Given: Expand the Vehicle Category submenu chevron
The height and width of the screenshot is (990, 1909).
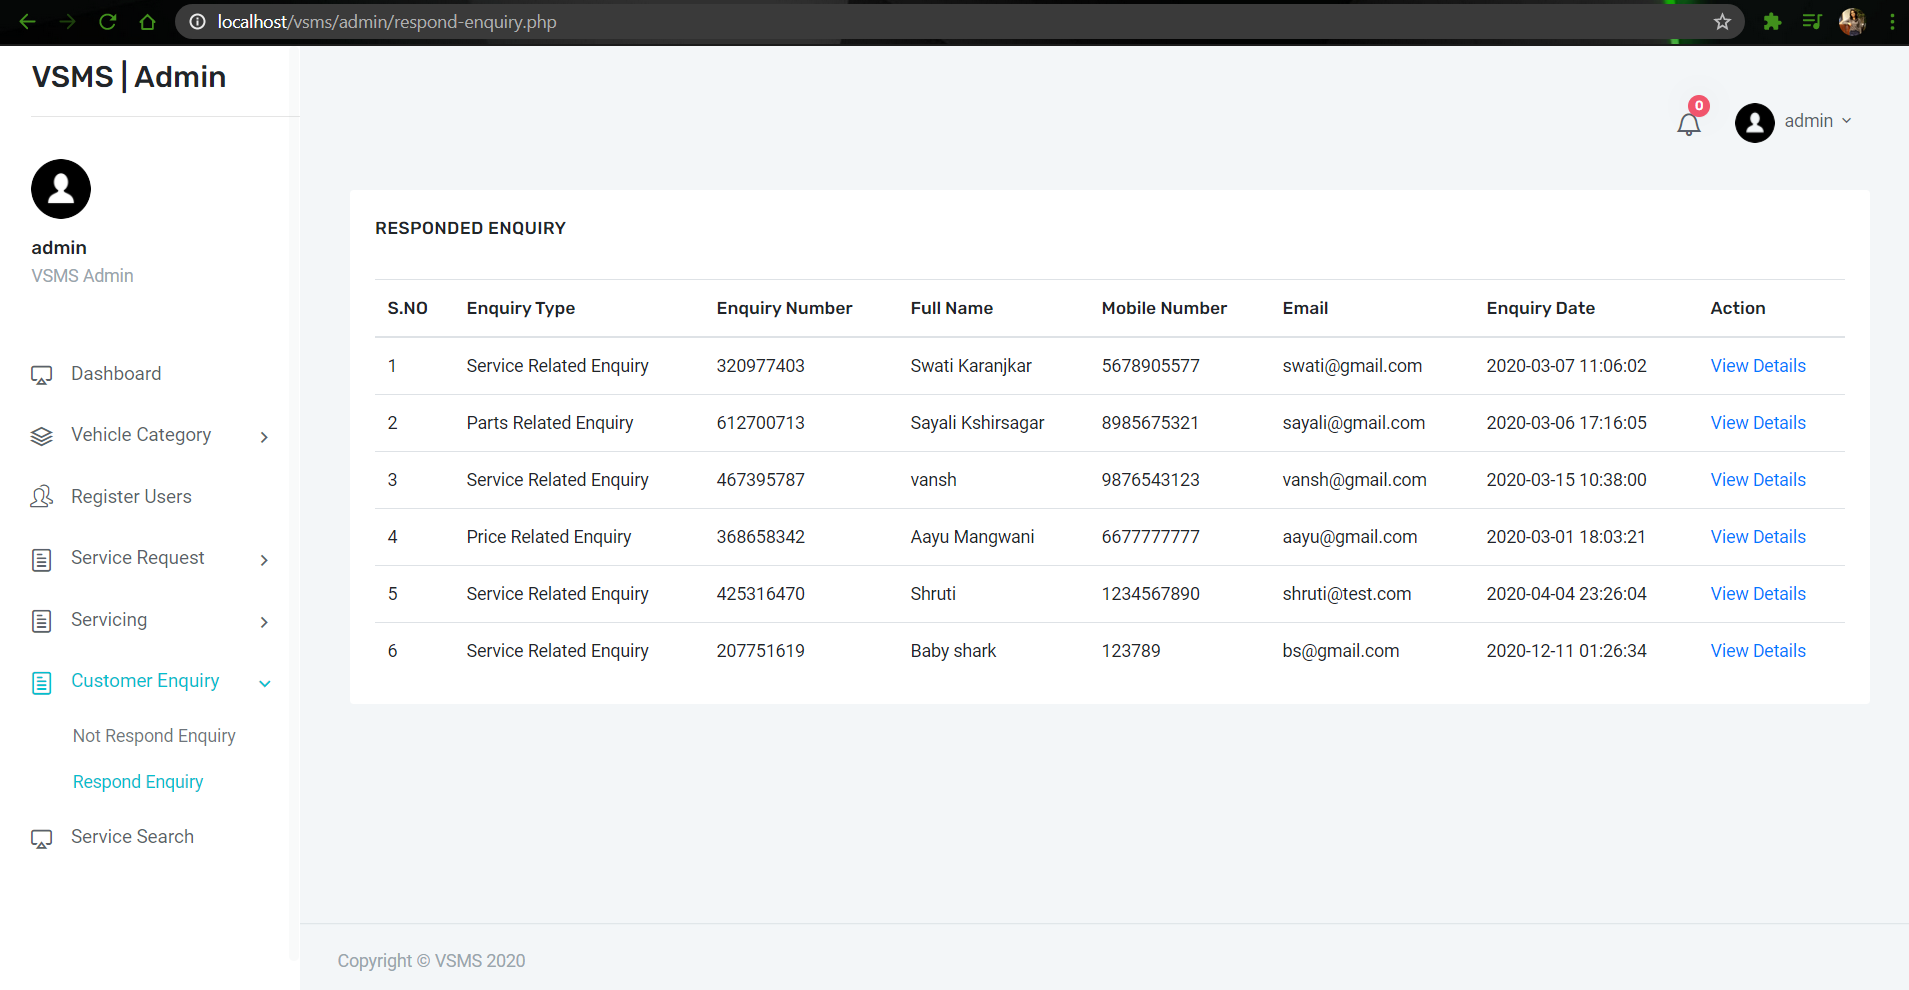Looking at the screenshot, I should click(x=264, y=437).
